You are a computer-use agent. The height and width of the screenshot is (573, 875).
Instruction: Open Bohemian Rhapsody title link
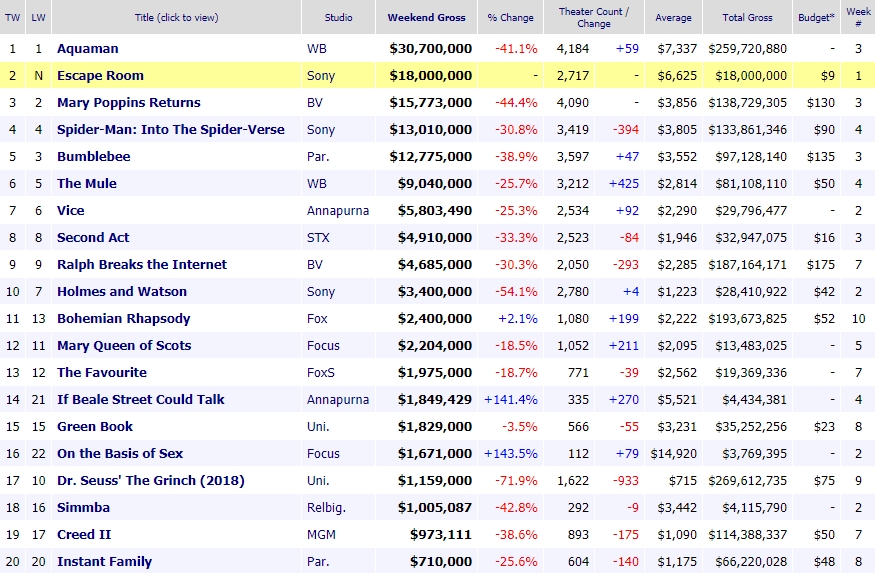(x=123, y=319)
